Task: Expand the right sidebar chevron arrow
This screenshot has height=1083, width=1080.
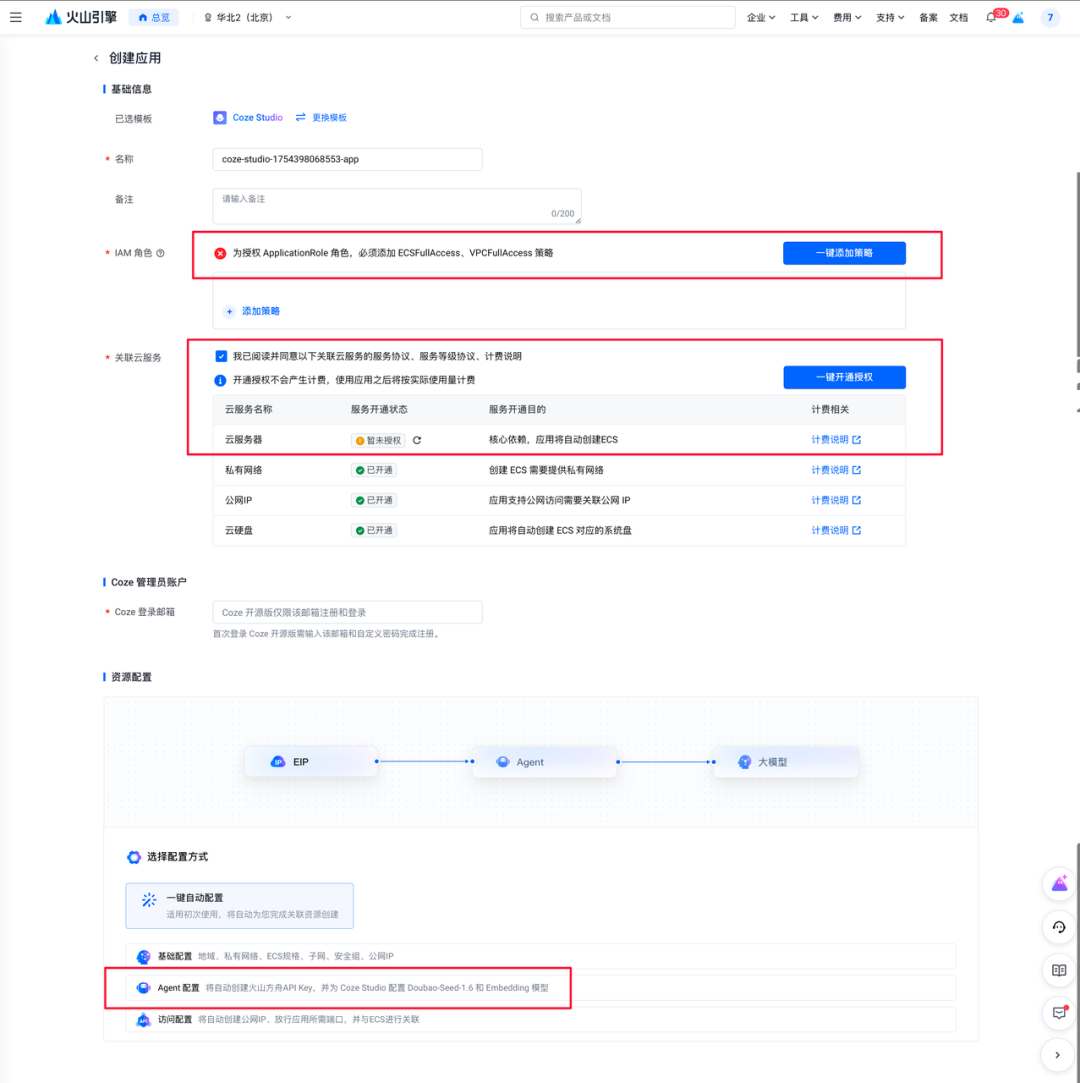Action: (1059, 1055)
